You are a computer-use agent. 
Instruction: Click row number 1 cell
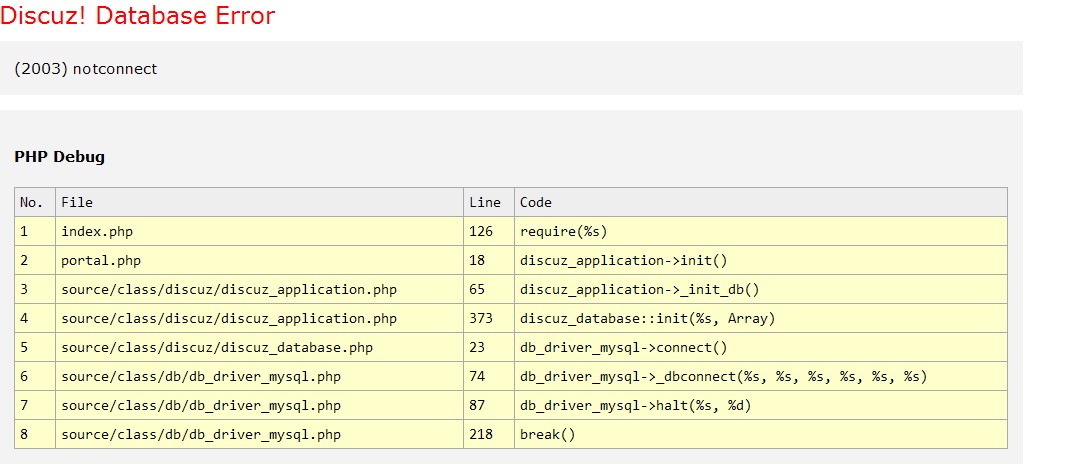pyautogui.click(x=35, y=231)
